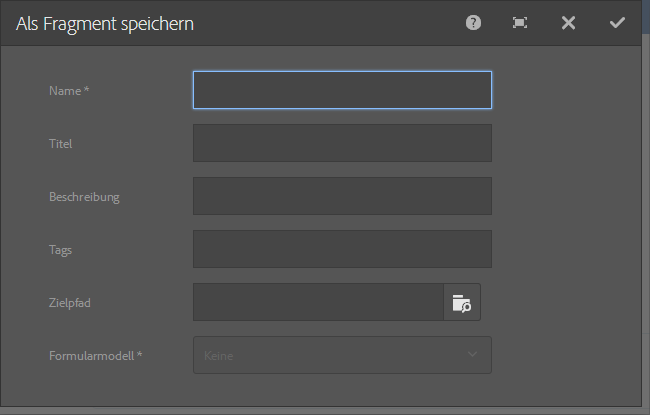Expand Formularmodell using its chevron arrow
Viewport: 650px width, 415px height.
click(x=473, y=354)
